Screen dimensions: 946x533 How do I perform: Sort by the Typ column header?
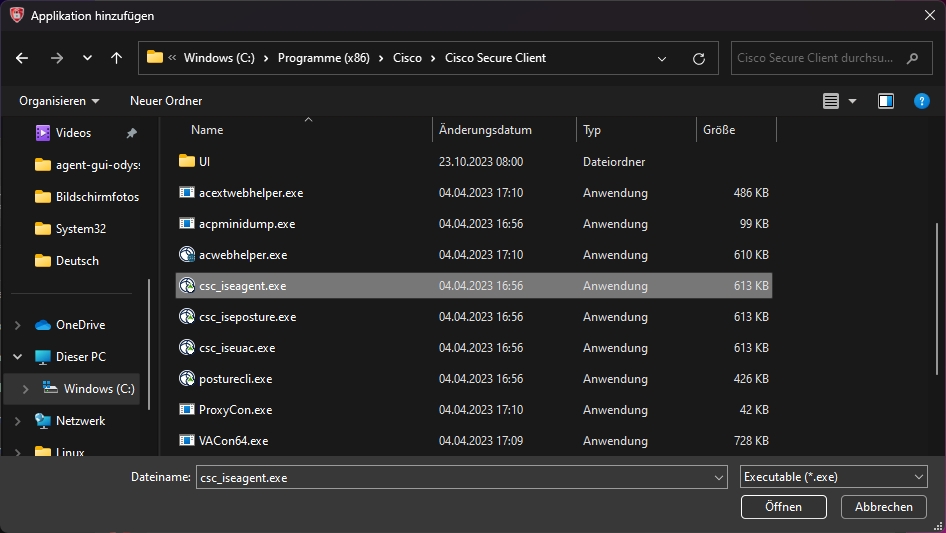click(x=592, y=130)
